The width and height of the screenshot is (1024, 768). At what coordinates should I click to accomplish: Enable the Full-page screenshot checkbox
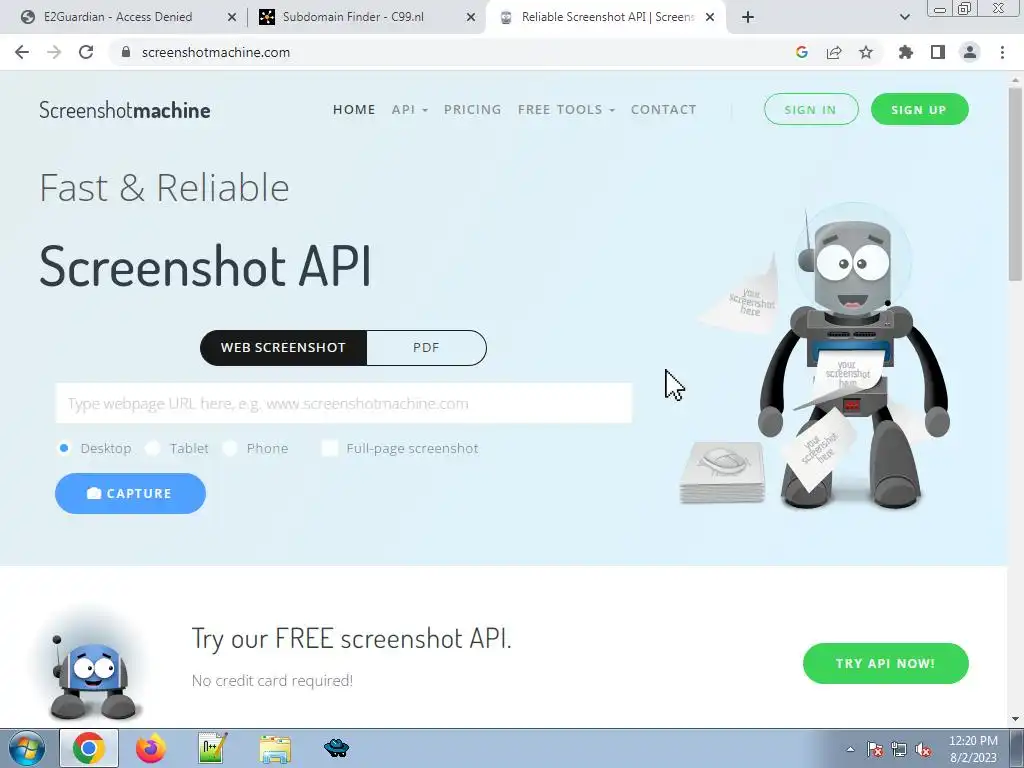pyautogui.click(x=330, y=448)
